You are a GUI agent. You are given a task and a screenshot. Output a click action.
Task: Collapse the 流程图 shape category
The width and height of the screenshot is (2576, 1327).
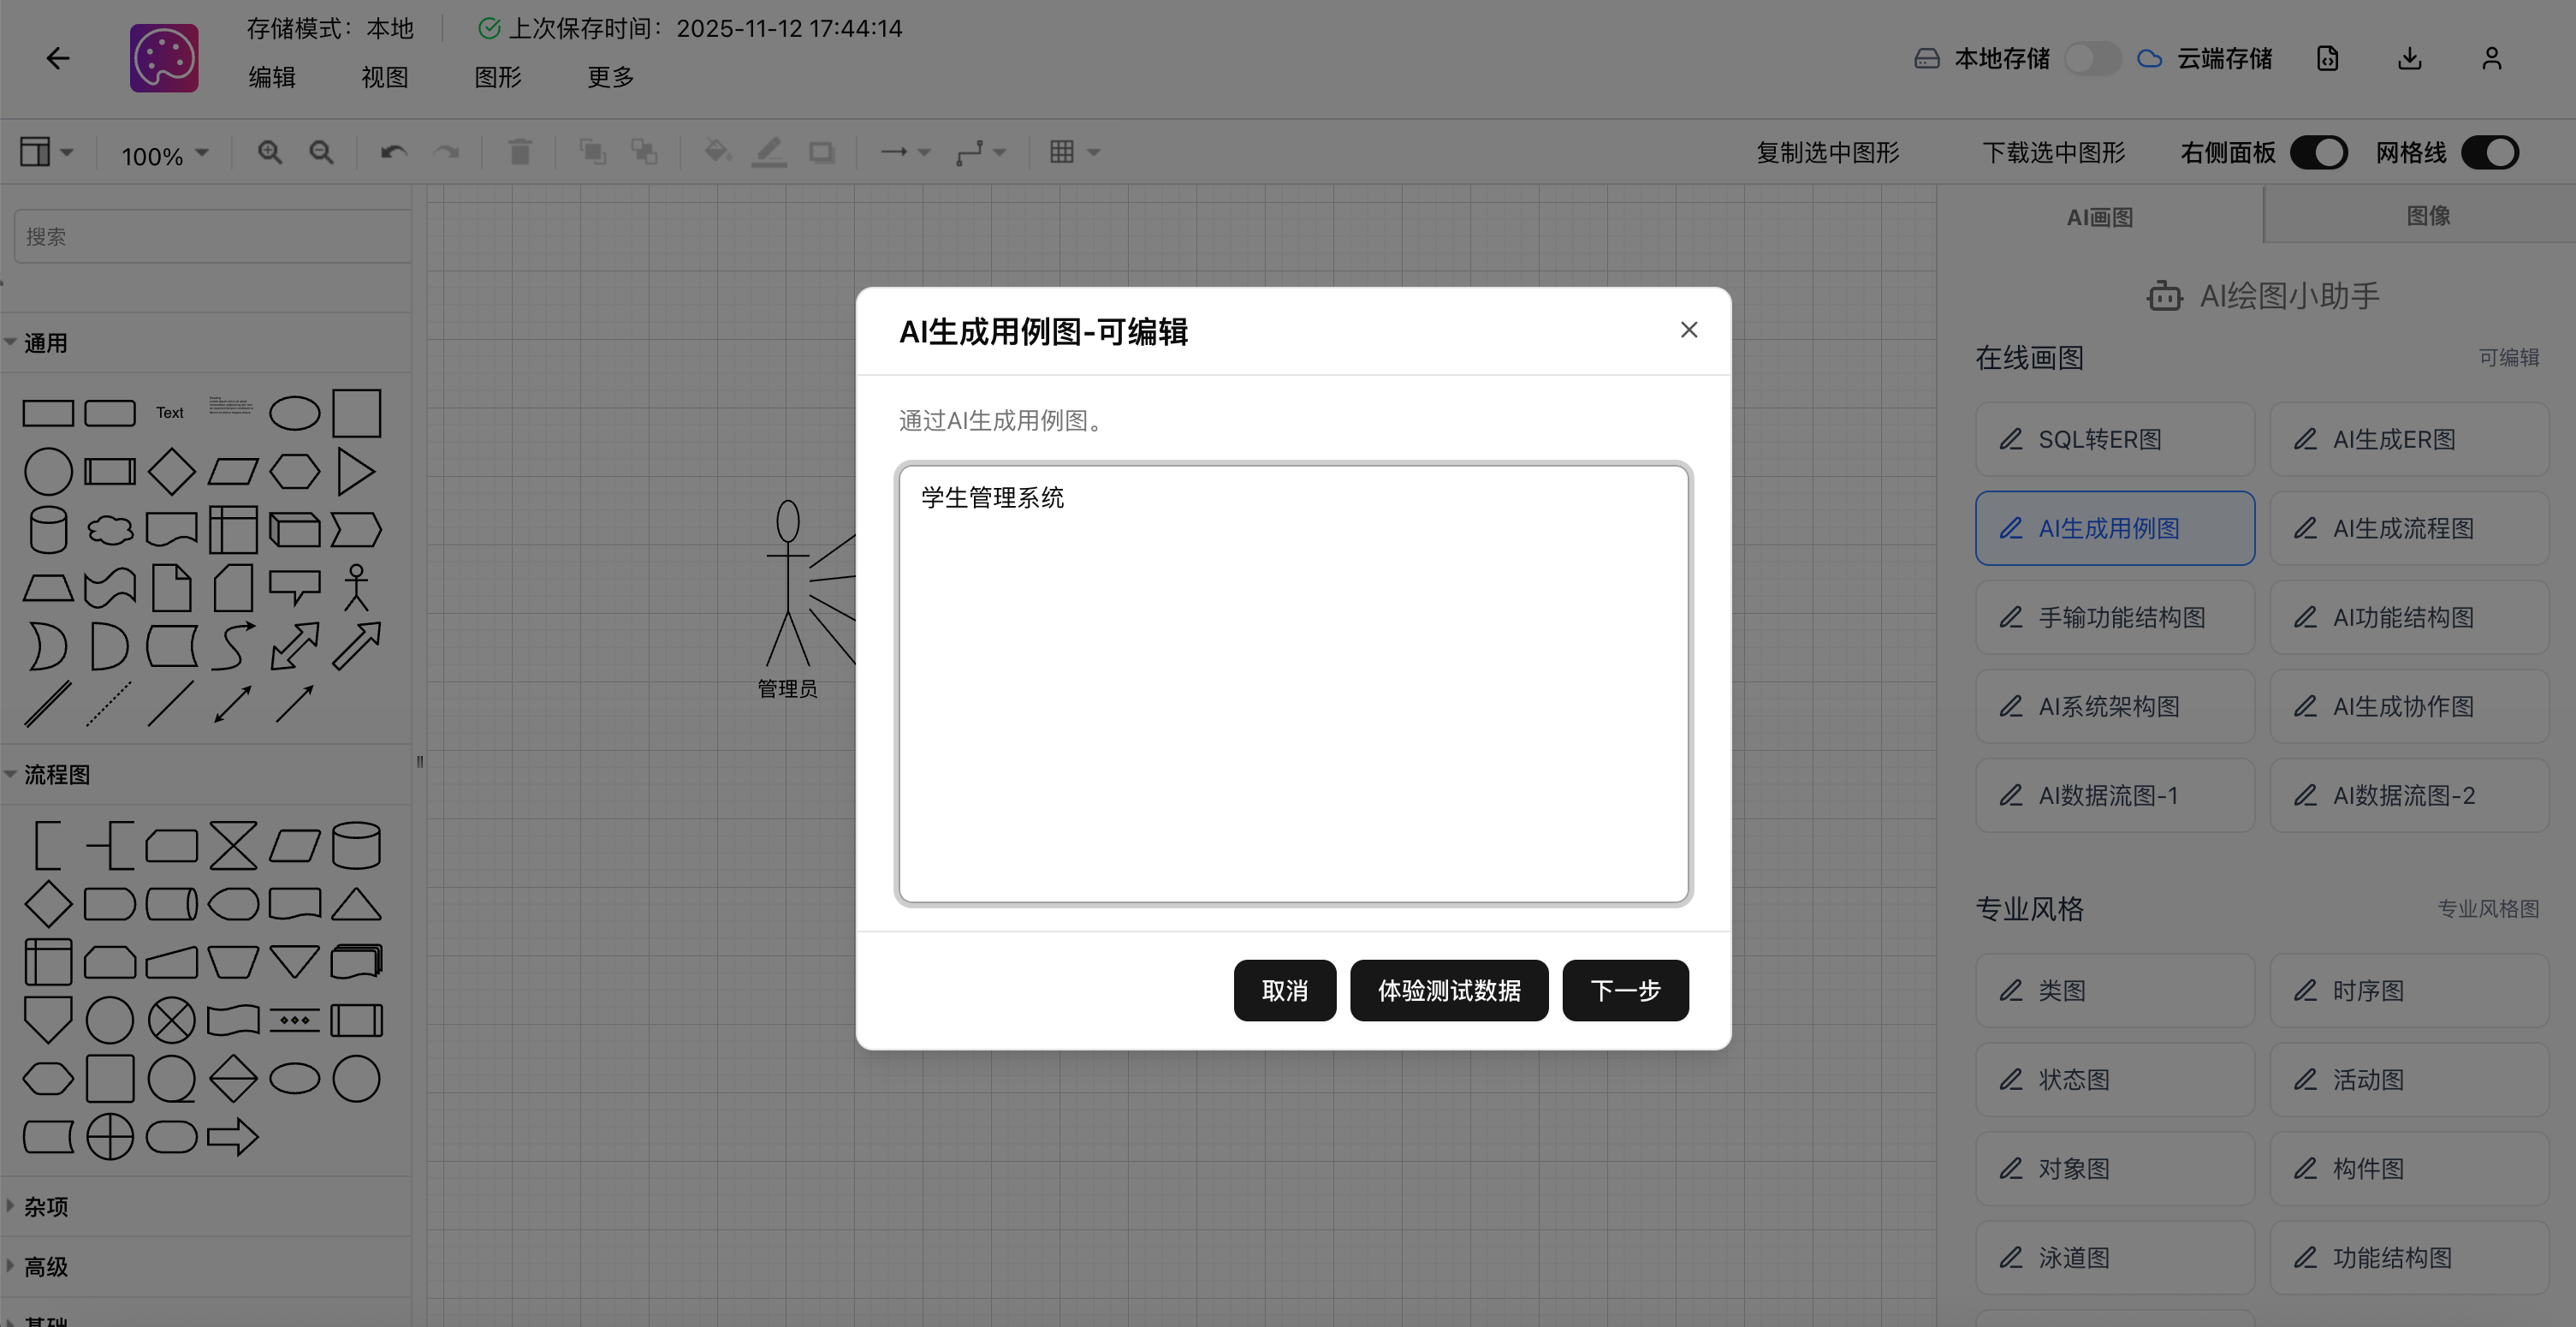coord(56,774)
